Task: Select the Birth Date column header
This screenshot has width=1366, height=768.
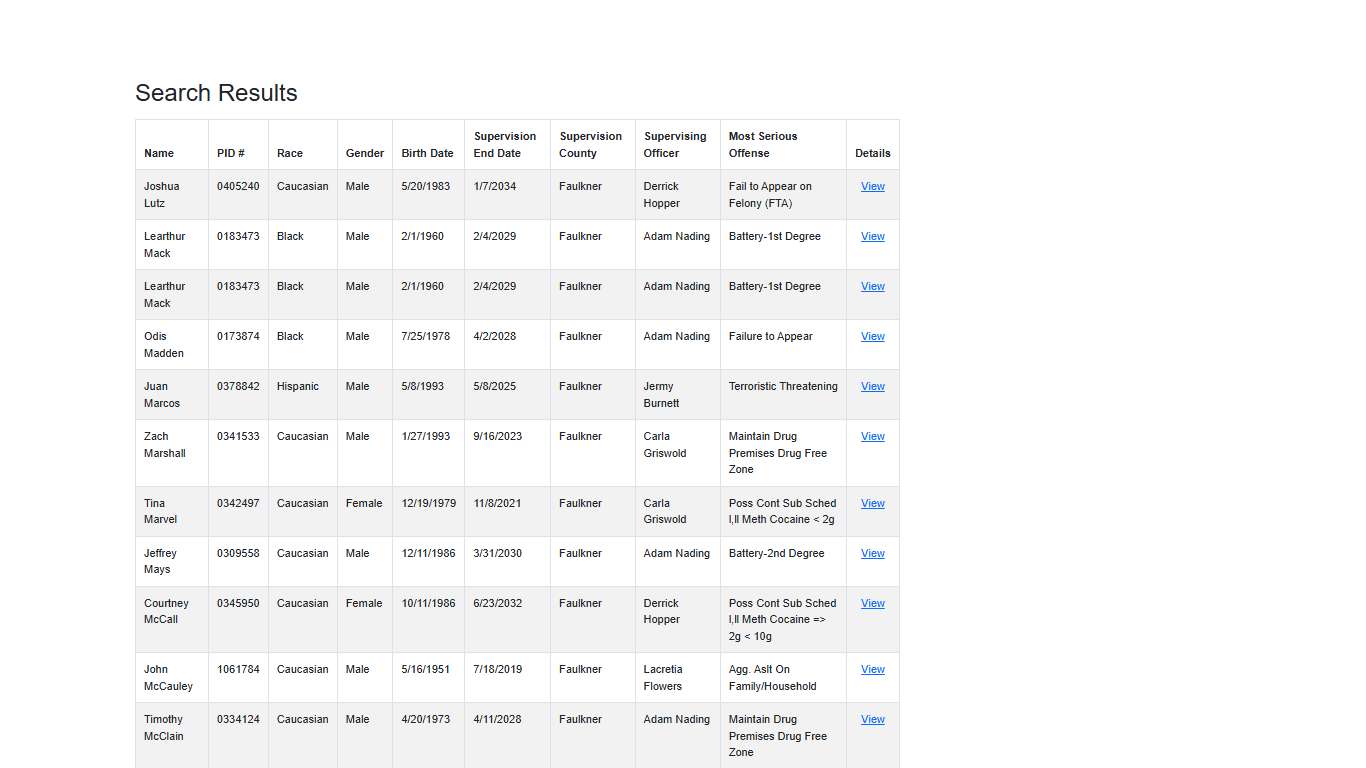Action: pyautogui.click(x=427, y=153)
